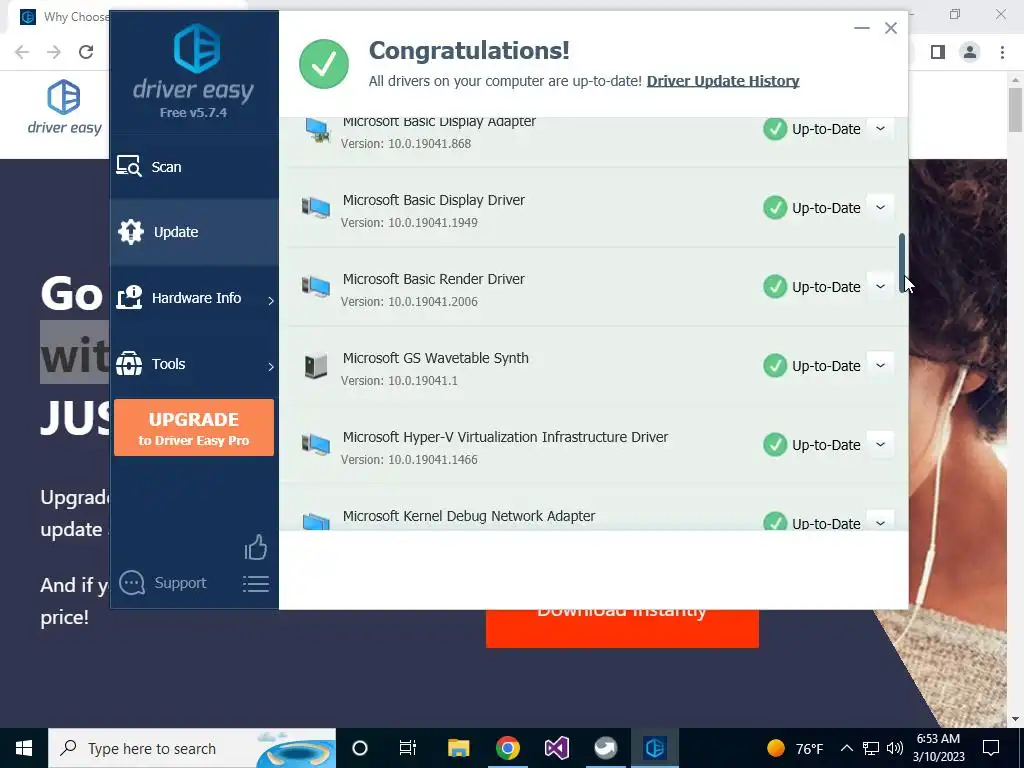The image size is (1024, 768).
Task: Click Up-to-Date checkmark for Basic Render Driver
Action: [775, 287]
